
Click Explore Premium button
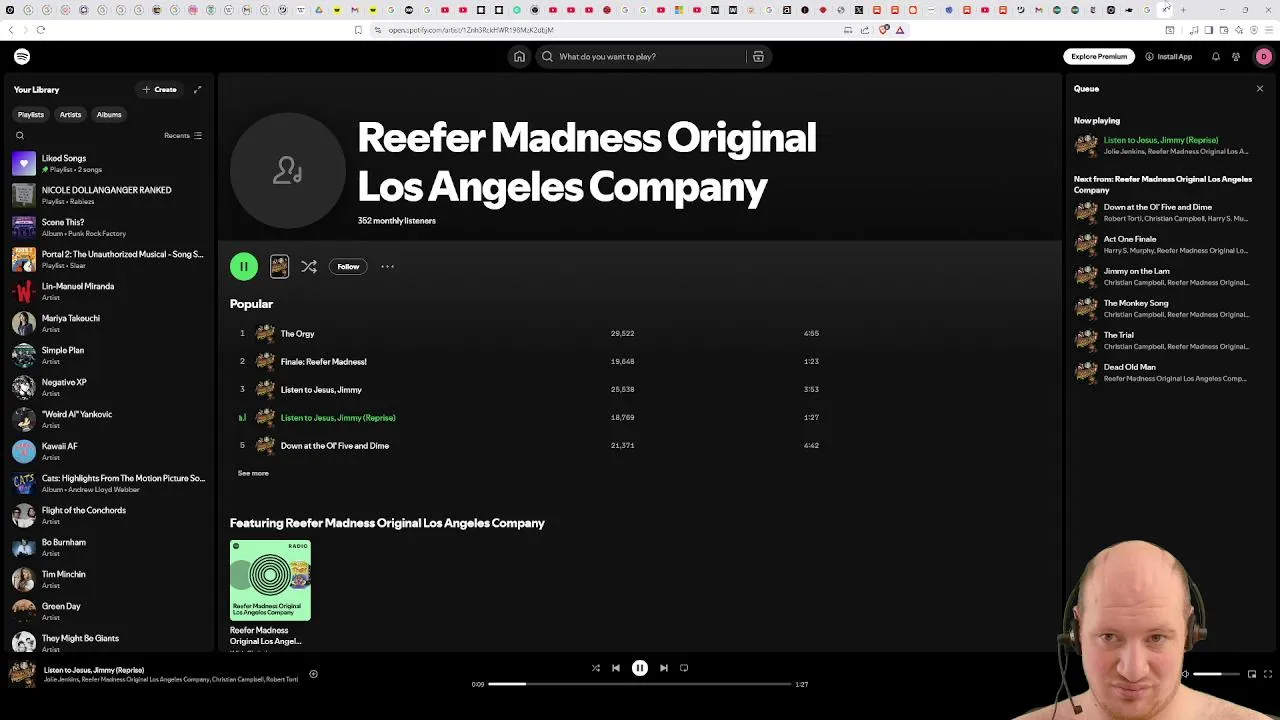1099,57
